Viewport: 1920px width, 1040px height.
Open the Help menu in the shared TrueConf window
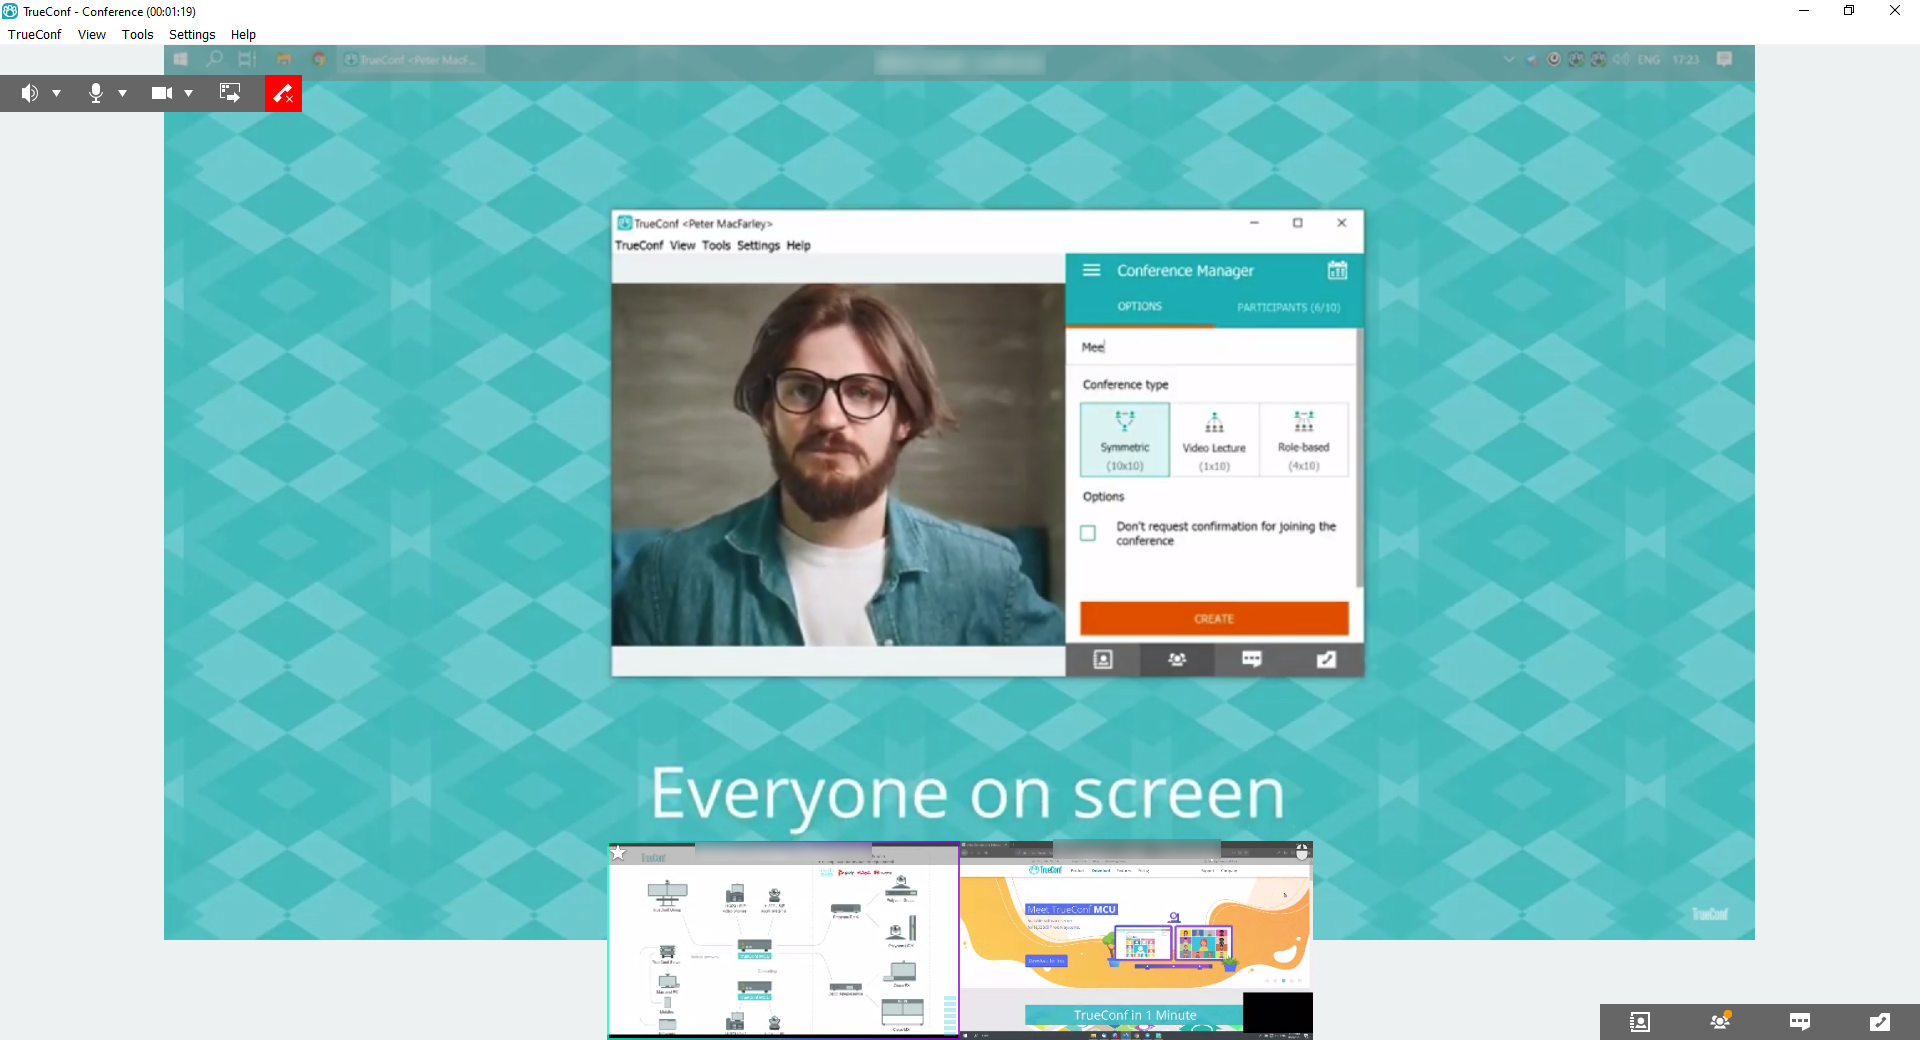pyautogui.click(x=798, y=246)
